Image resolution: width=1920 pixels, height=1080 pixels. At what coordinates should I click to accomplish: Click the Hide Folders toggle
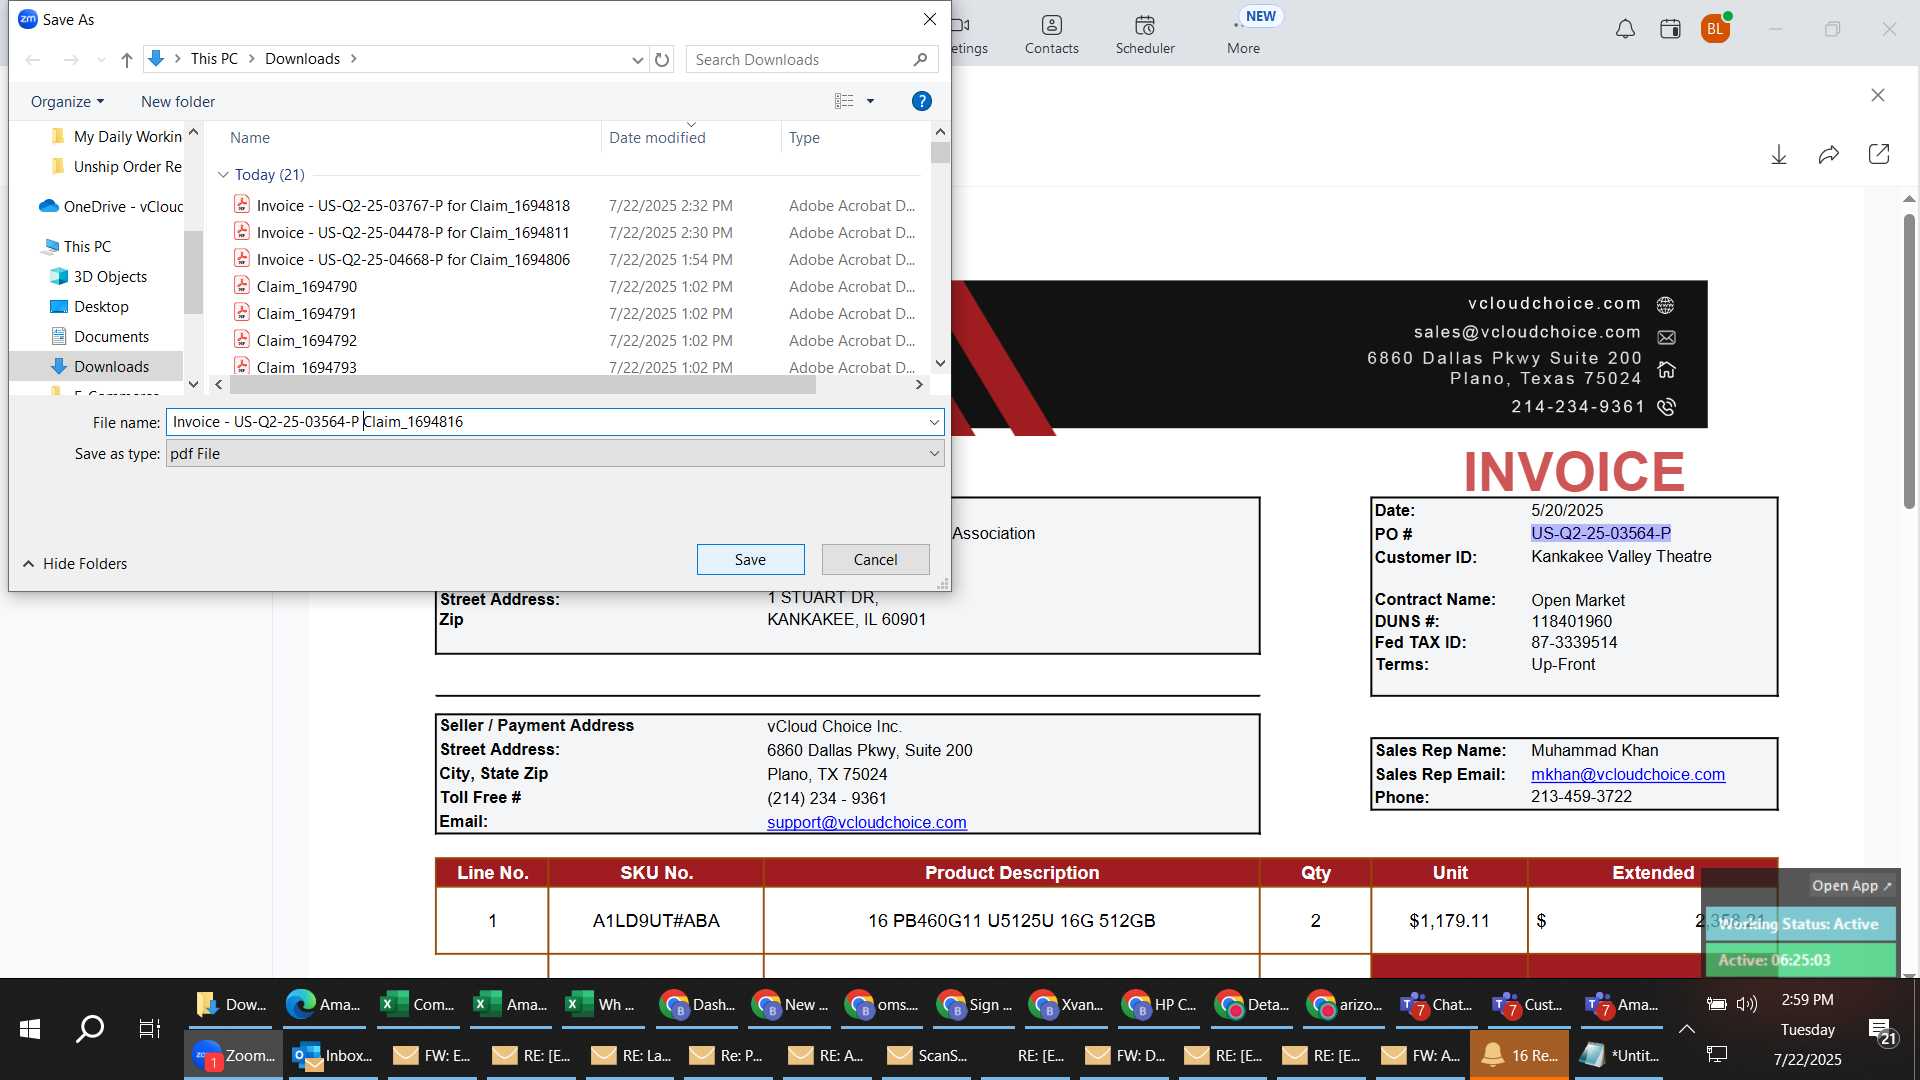point(75,564)
